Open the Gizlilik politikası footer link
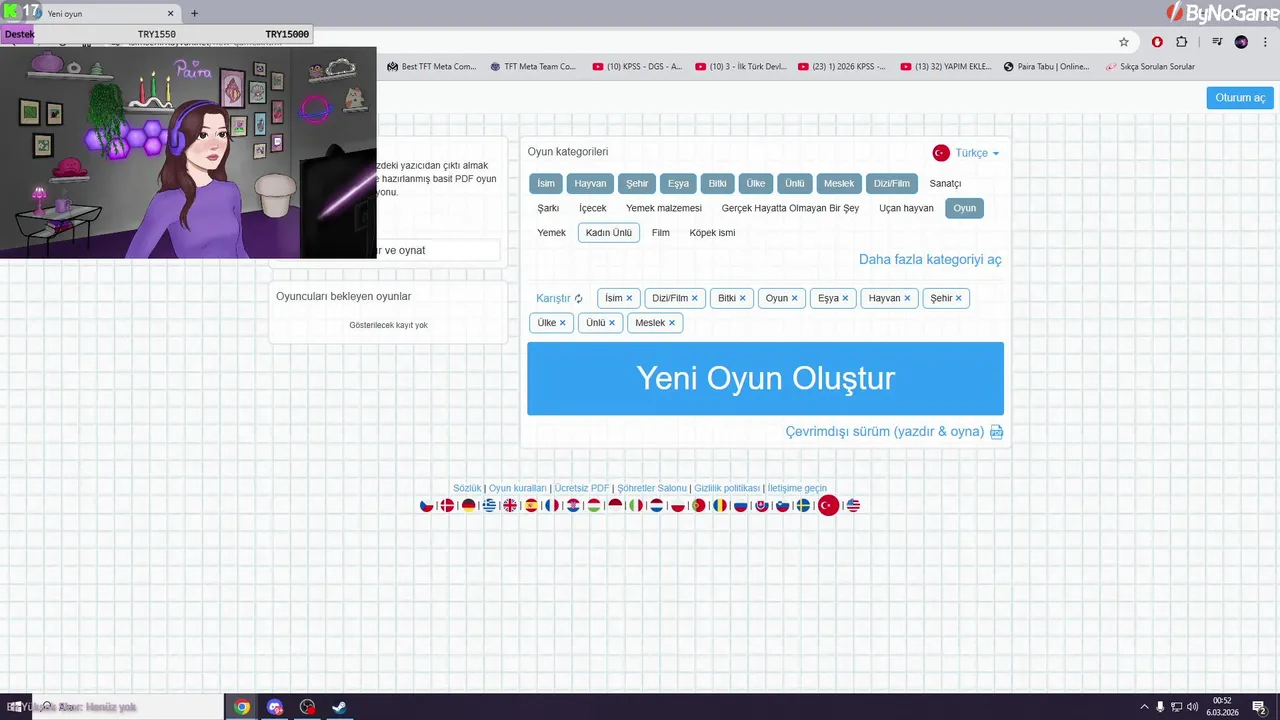1280x720 pixels. (x=727, y=488)
